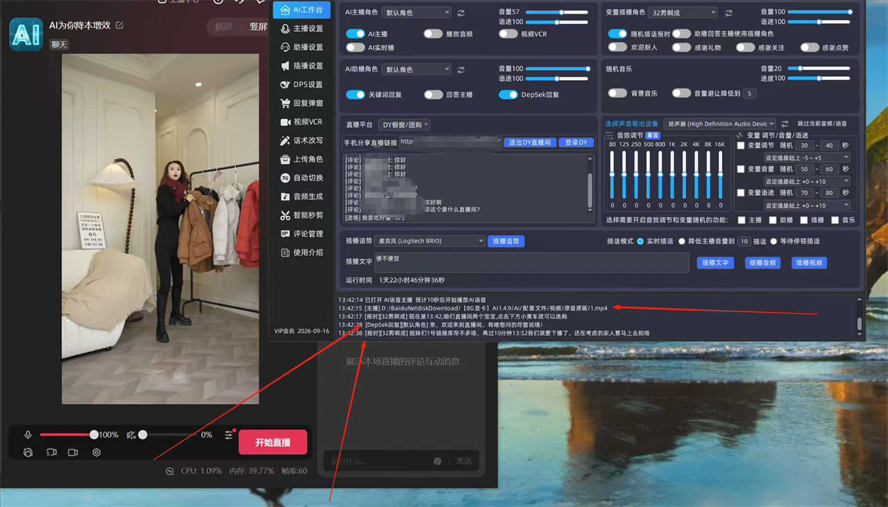Click the red 开始直播 button
888x507 pixels.
tap(273, 442)
